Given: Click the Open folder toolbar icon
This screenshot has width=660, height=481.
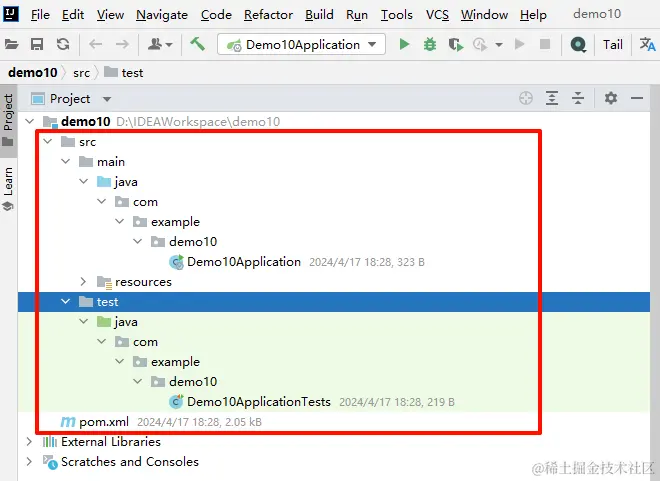Looking at the screenshot, I should (12, 44).
